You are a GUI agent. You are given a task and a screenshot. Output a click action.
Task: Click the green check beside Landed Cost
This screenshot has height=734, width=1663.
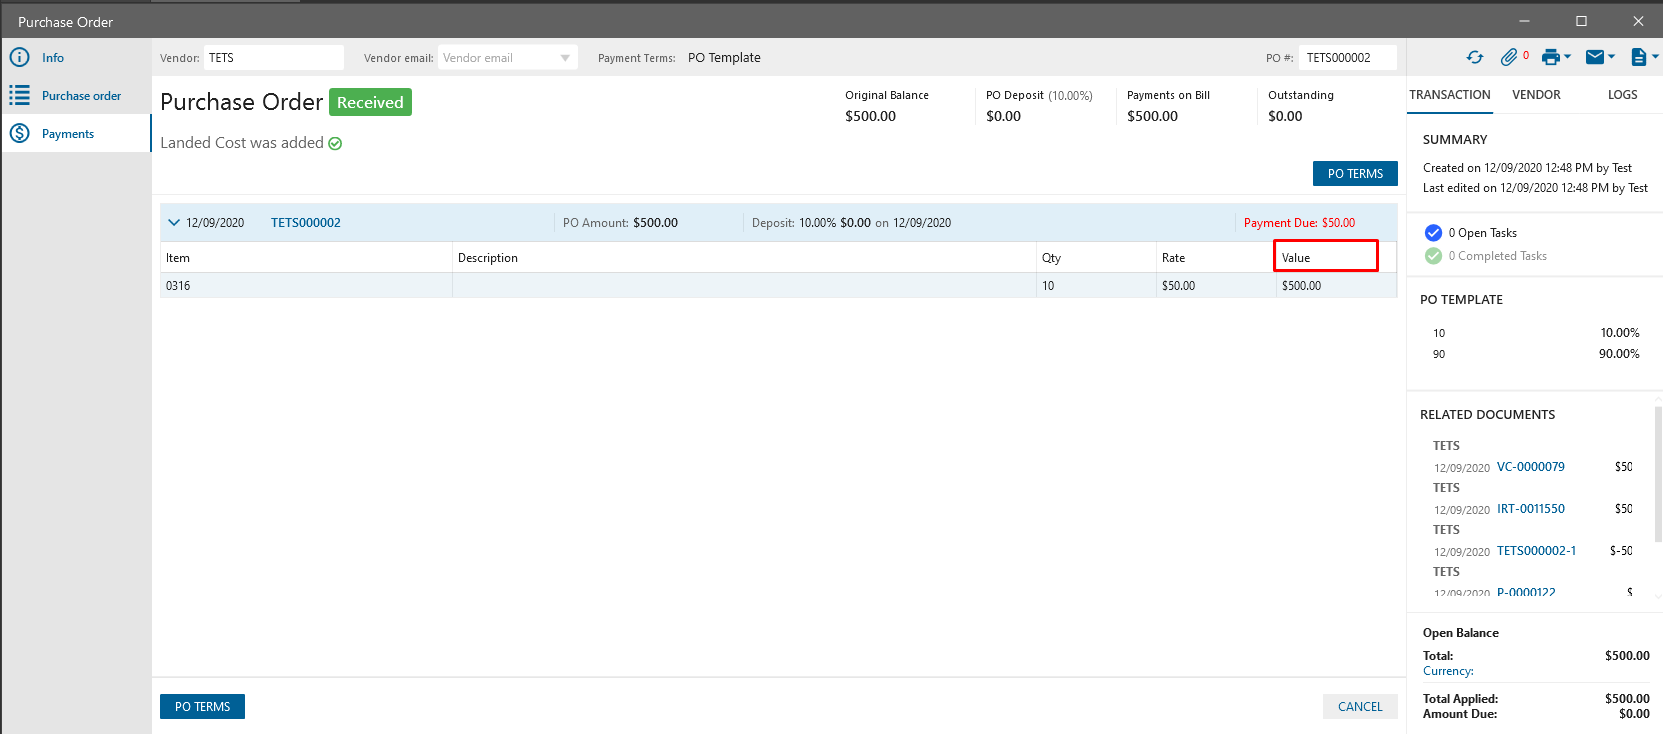pyautogui.click(x=336, y=143)
